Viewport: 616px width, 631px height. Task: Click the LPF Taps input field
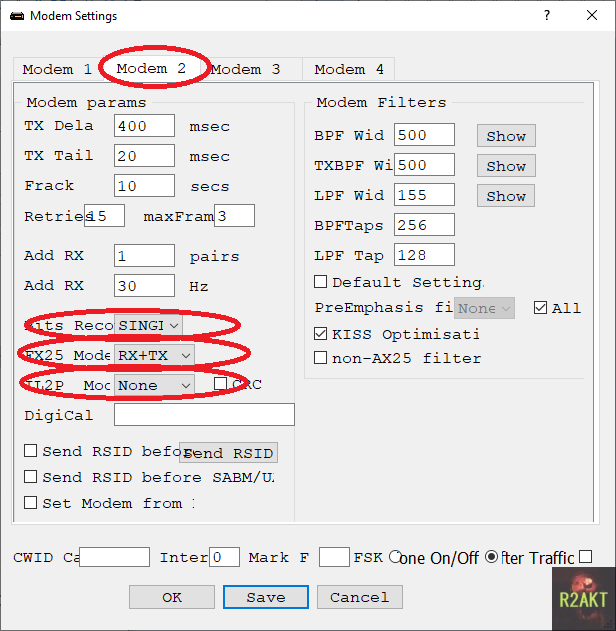pos(424,255)
